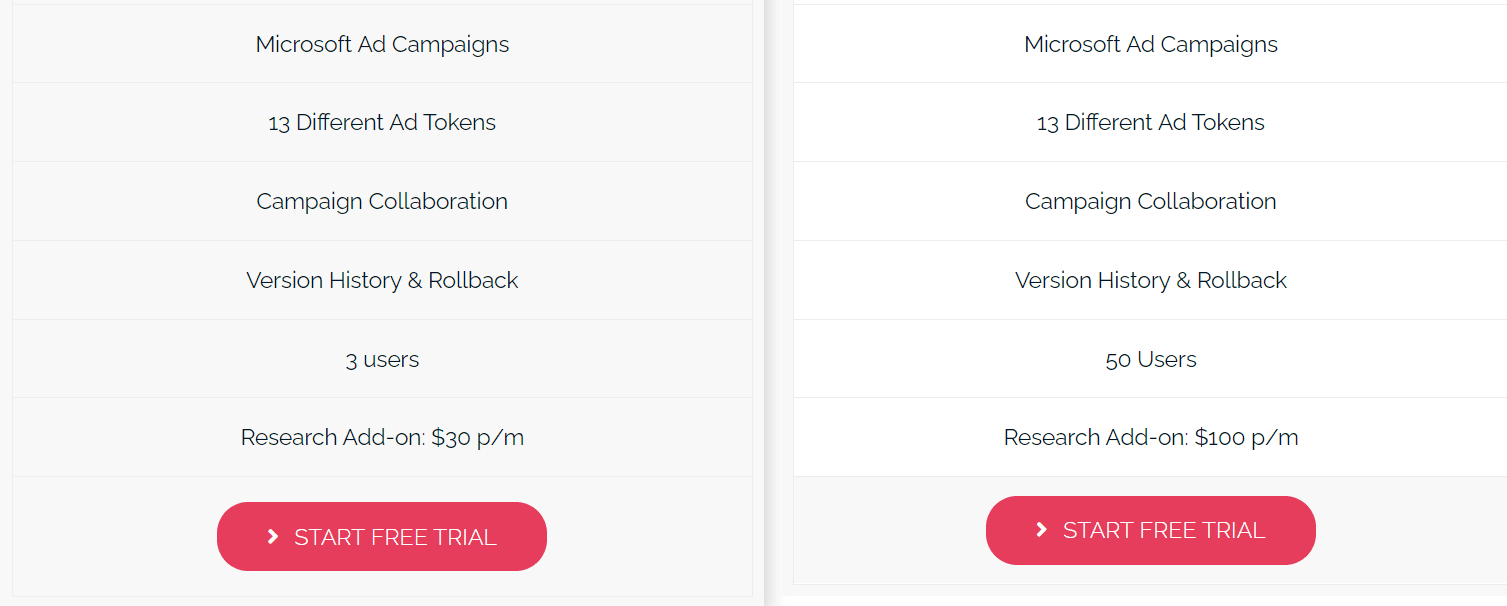The image size is (1507, 606).
Task: Click the Research Add-on $100 p/m row
Action: (x=1150, y=437)
